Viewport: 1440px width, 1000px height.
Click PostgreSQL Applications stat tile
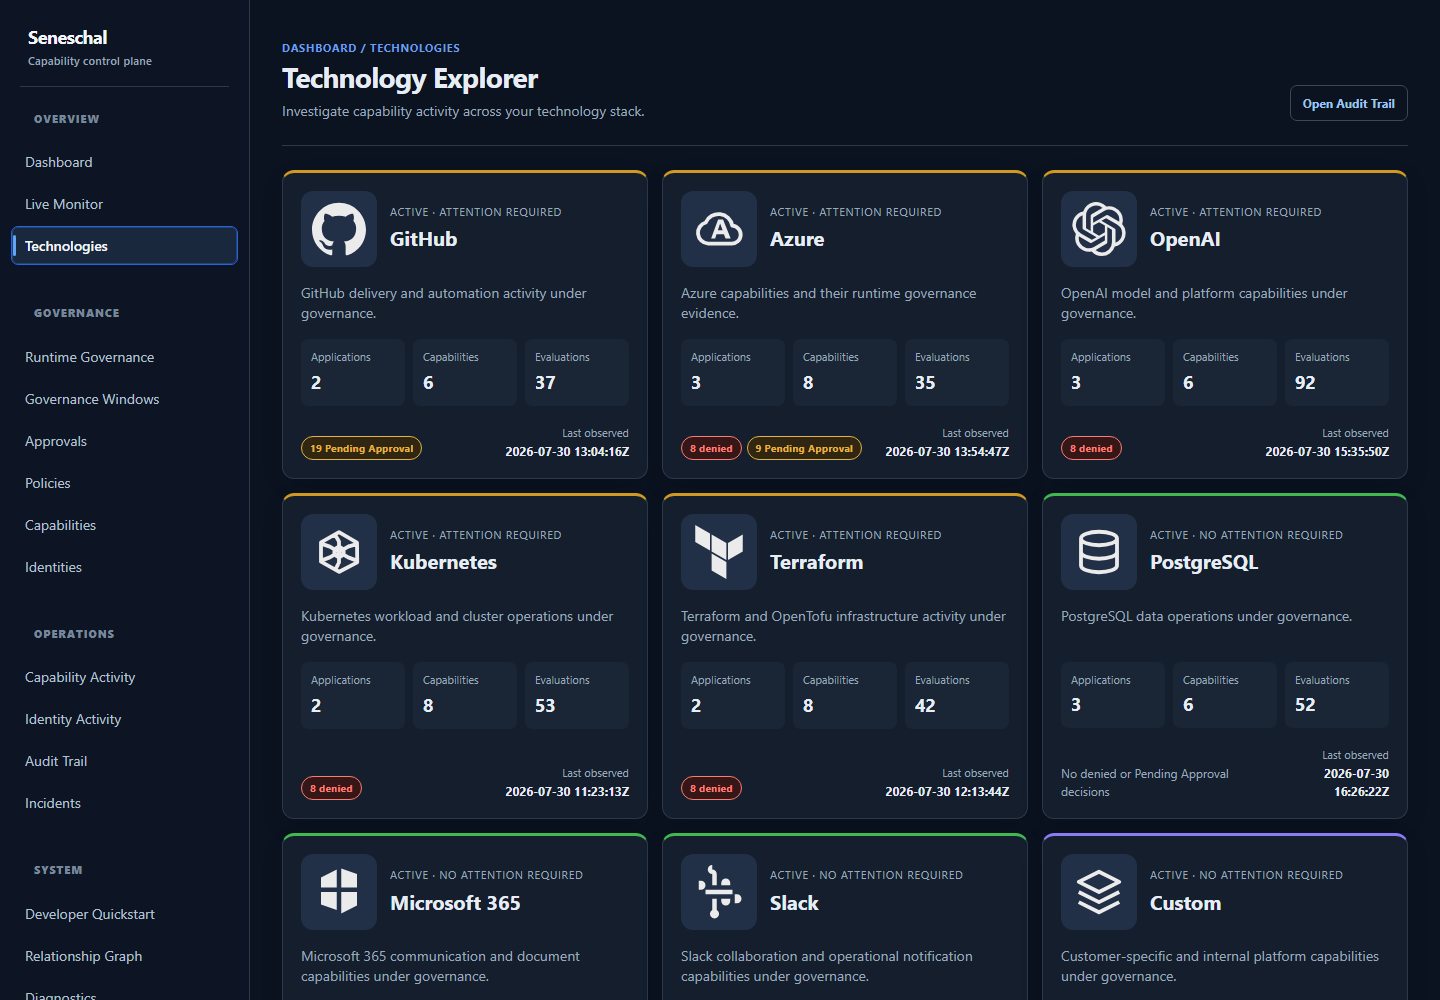[1113, 695]
